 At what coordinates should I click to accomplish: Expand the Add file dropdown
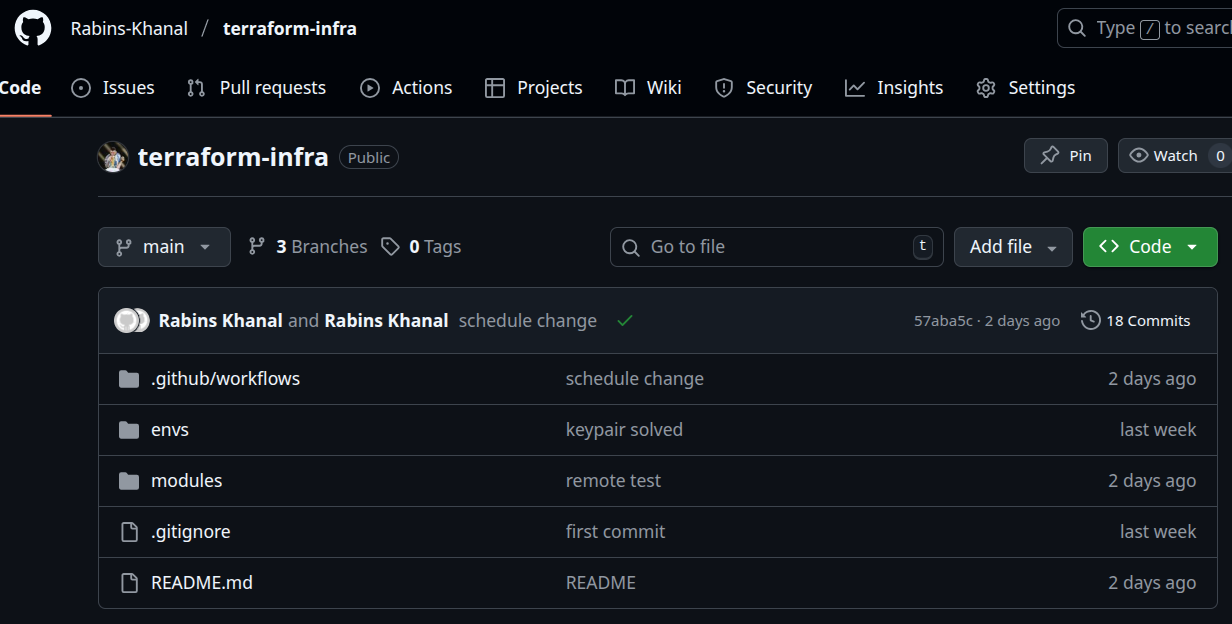point(1012,247)
